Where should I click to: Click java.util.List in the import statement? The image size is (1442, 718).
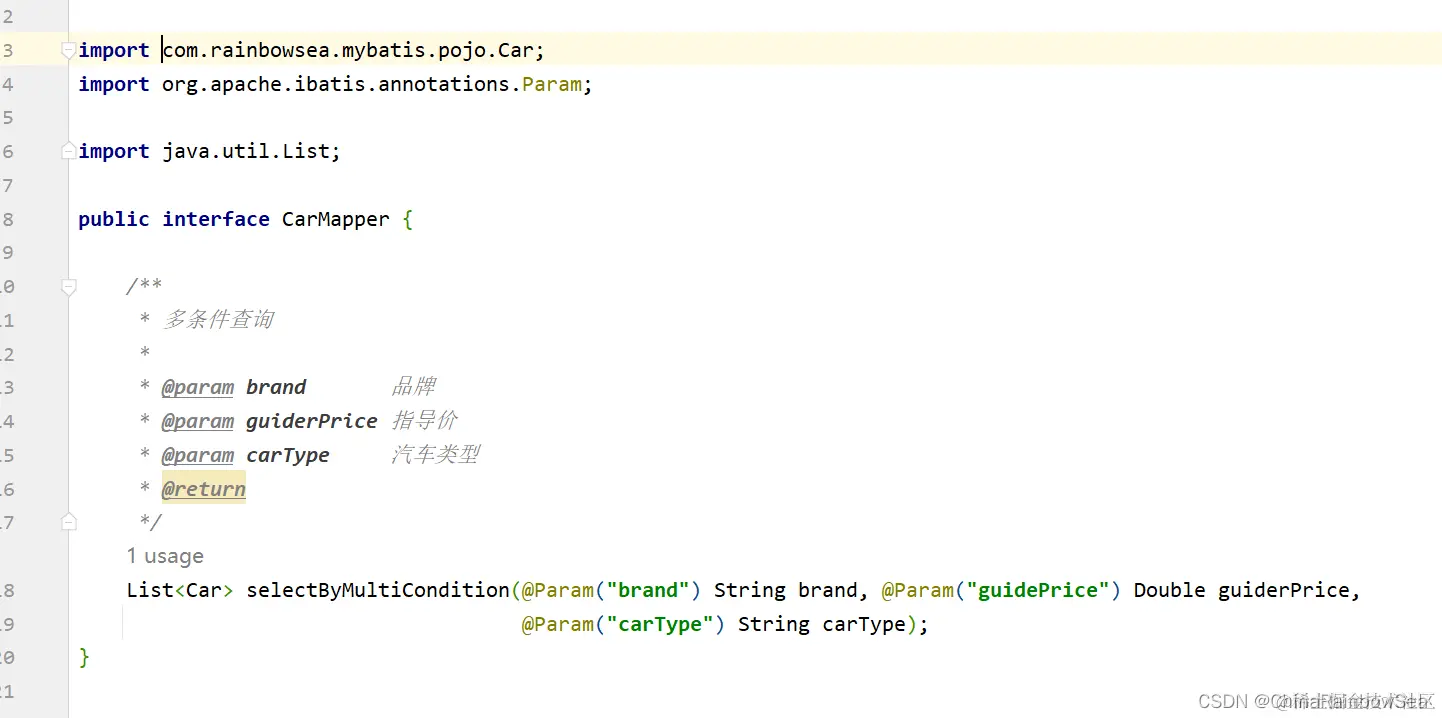[x=247, y=151]
